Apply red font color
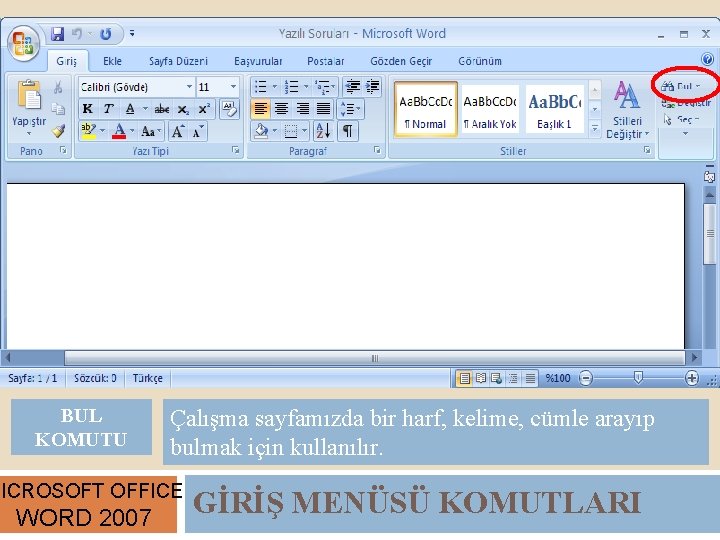The height and width of the screenshot is (540, 720). [x=119, y=131]
